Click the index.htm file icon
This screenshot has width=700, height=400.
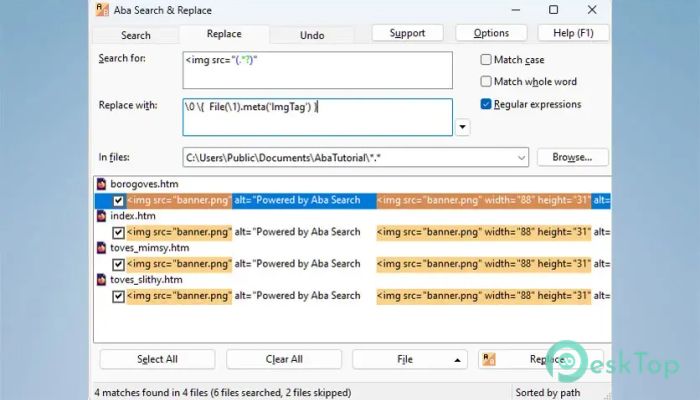tap(101, 216)
